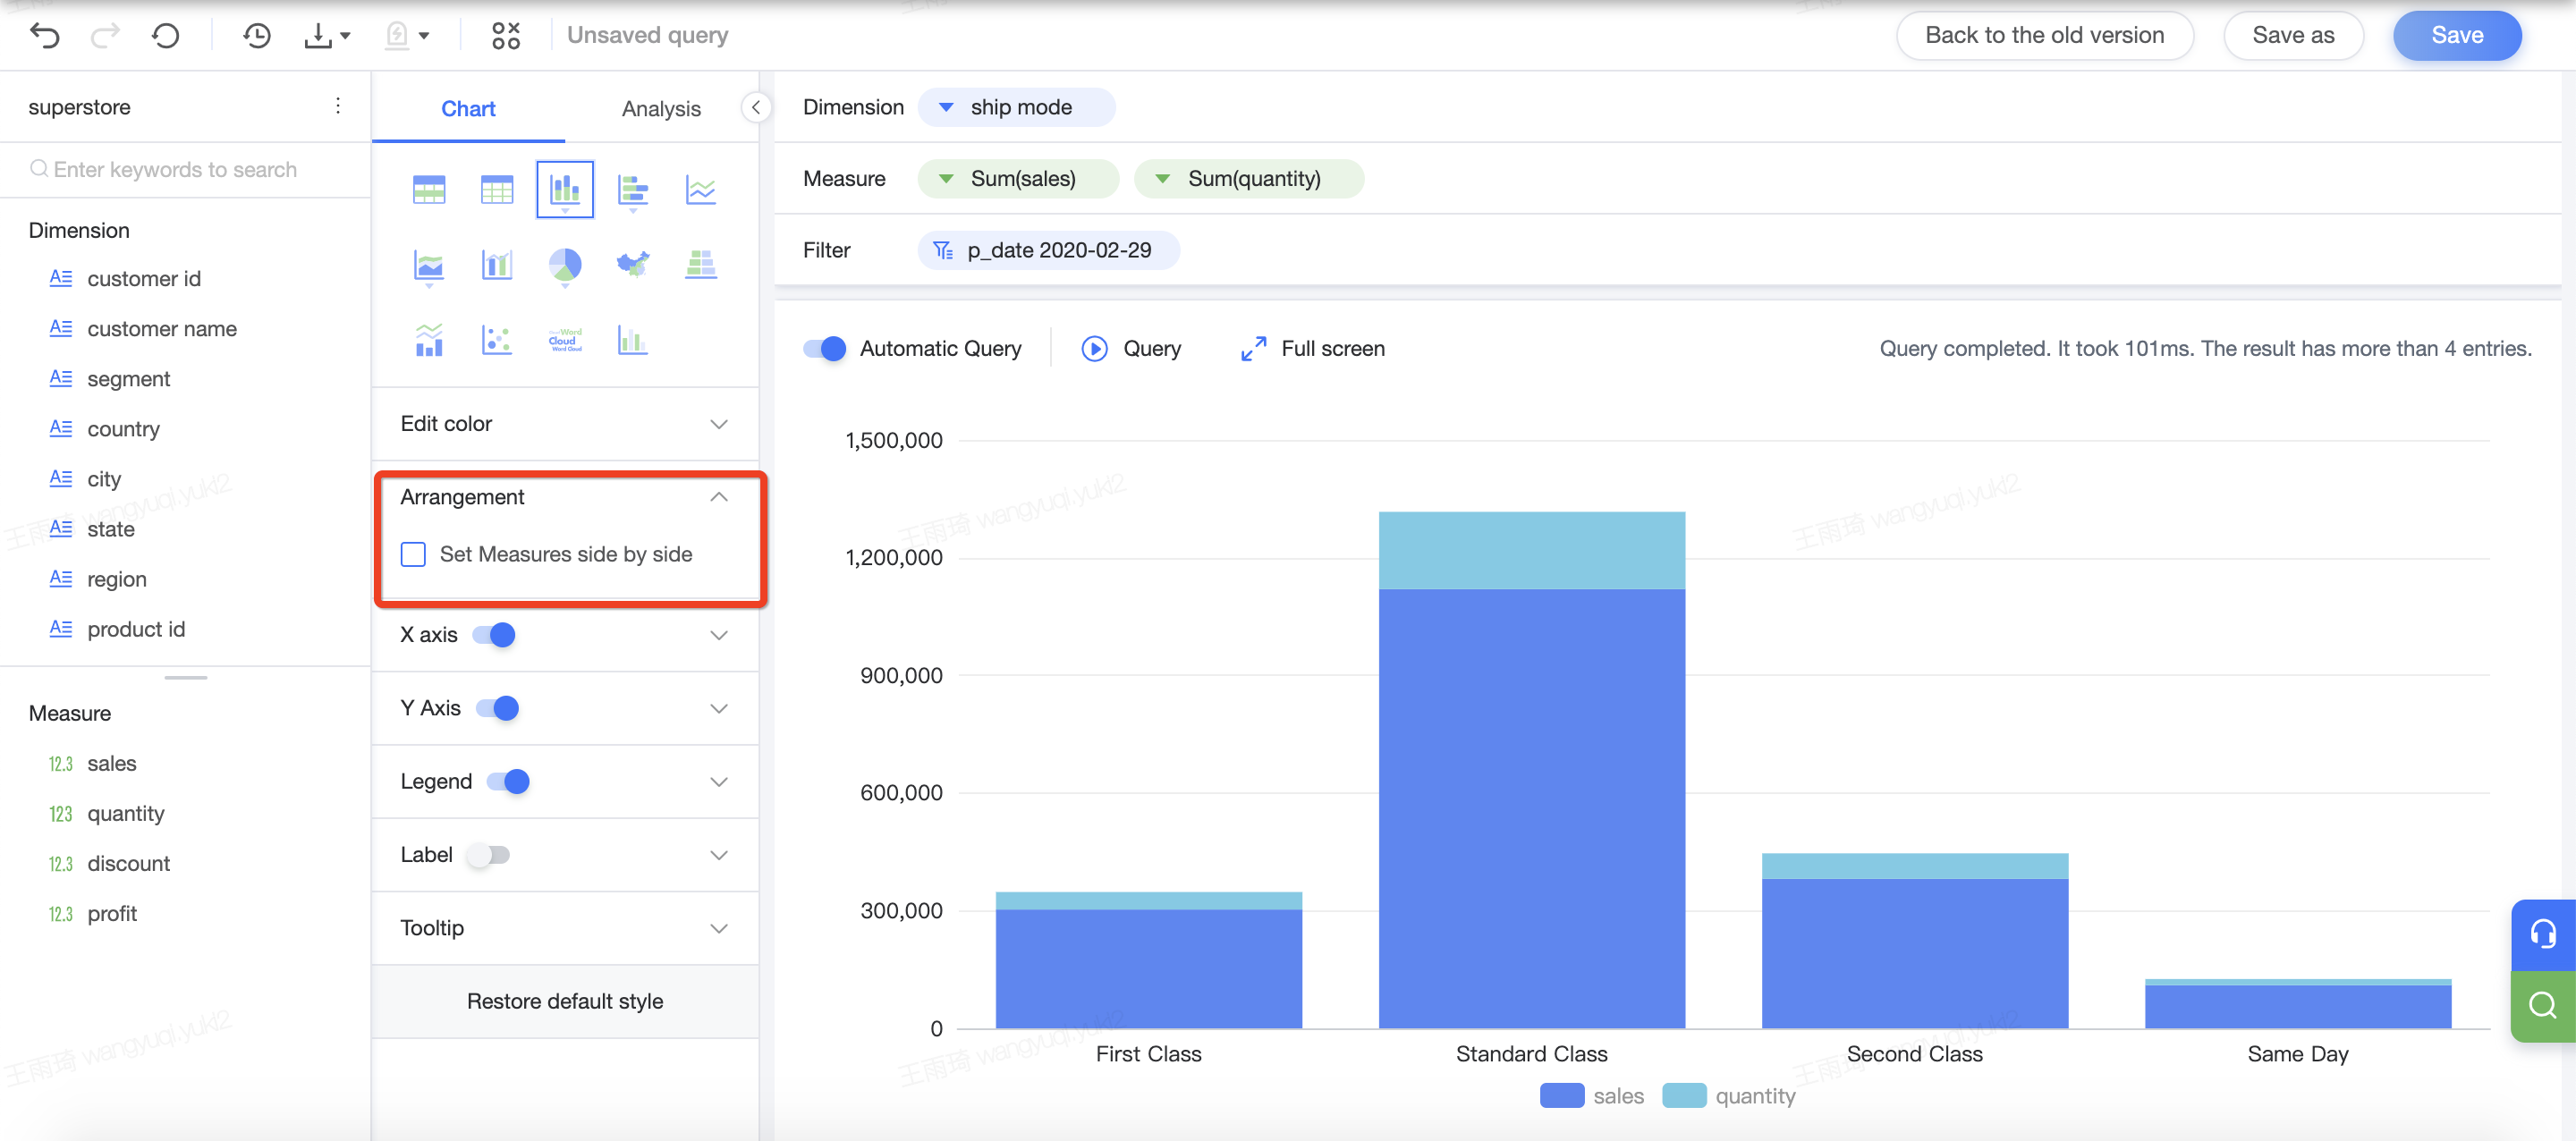Click the quantity legend color swatch
Screen dimensions: 2576x1141
(x=1684, y=1096)
